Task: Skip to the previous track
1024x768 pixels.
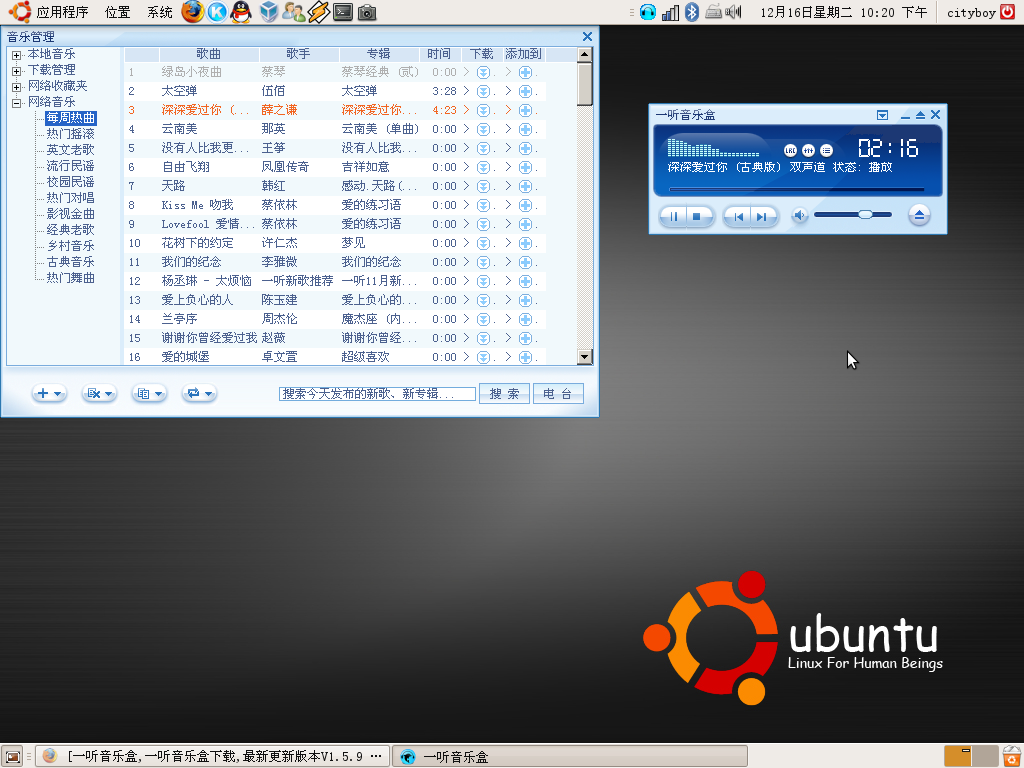Action: tap(738, 216)
